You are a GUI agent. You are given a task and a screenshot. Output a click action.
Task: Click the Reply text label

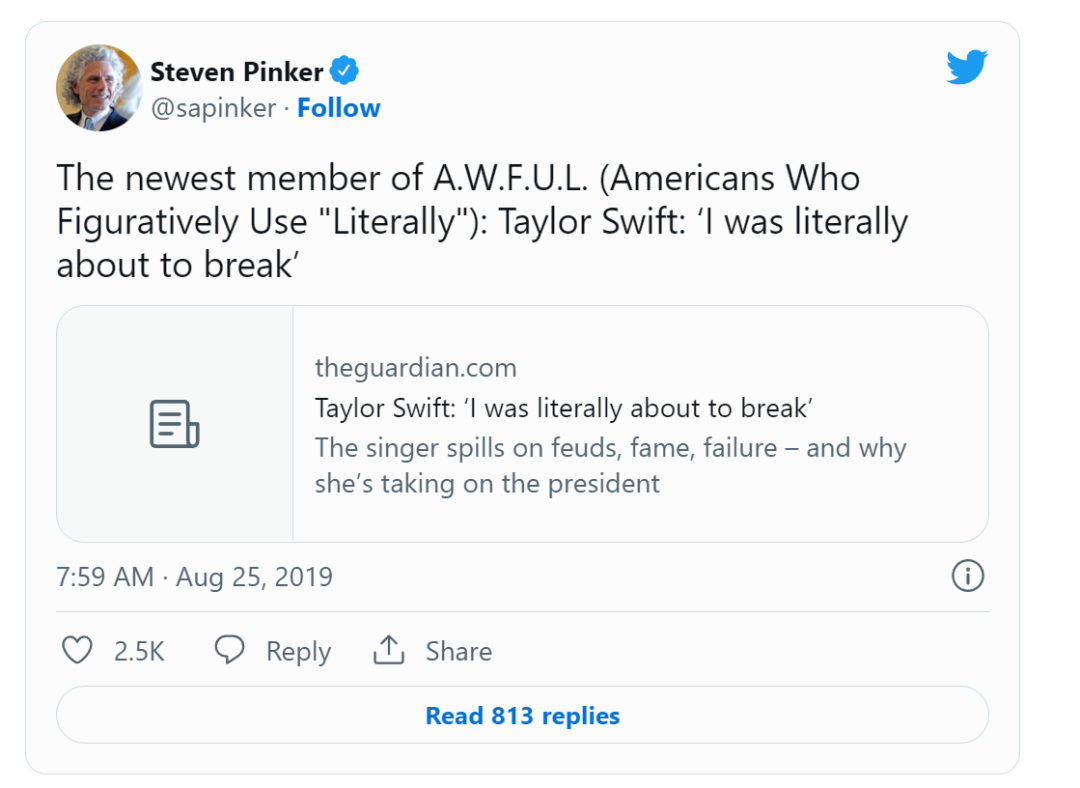298,652
